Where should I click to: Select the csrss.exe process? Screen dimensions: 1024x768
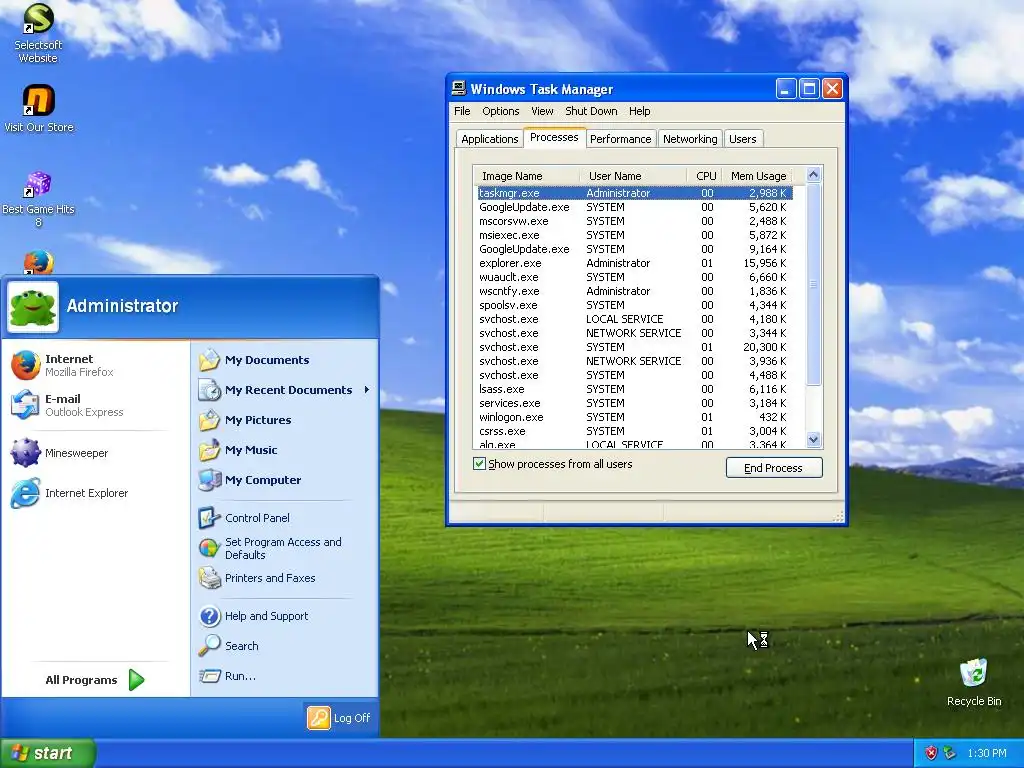635,431
